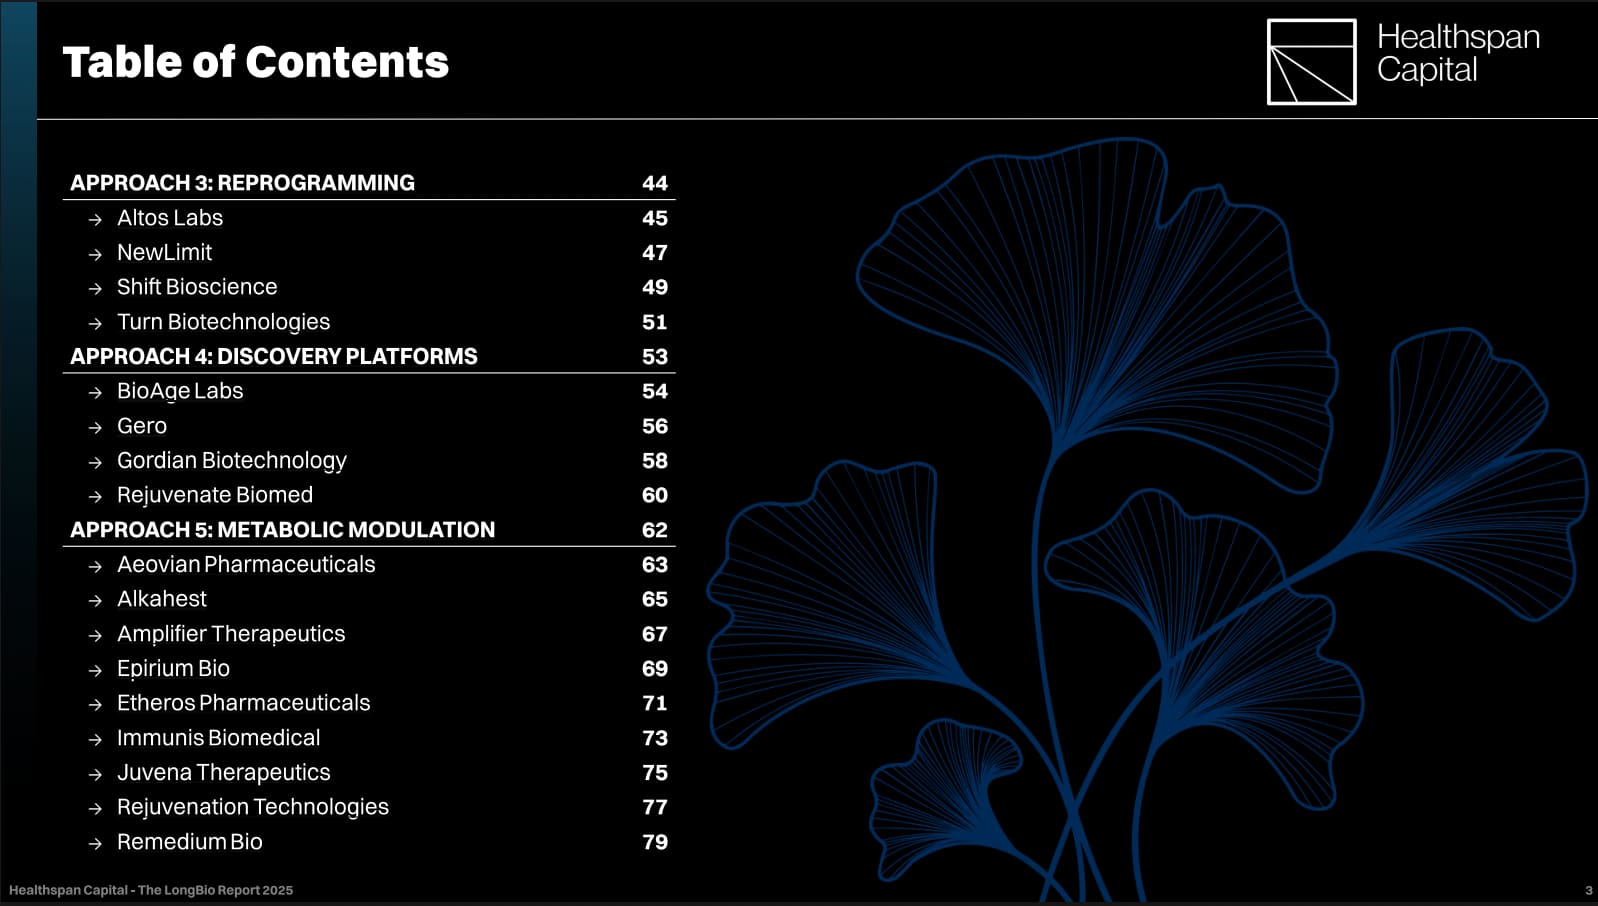
Task: Open the Approach 4: Discovery Platforms section
Action: (274, 356)
